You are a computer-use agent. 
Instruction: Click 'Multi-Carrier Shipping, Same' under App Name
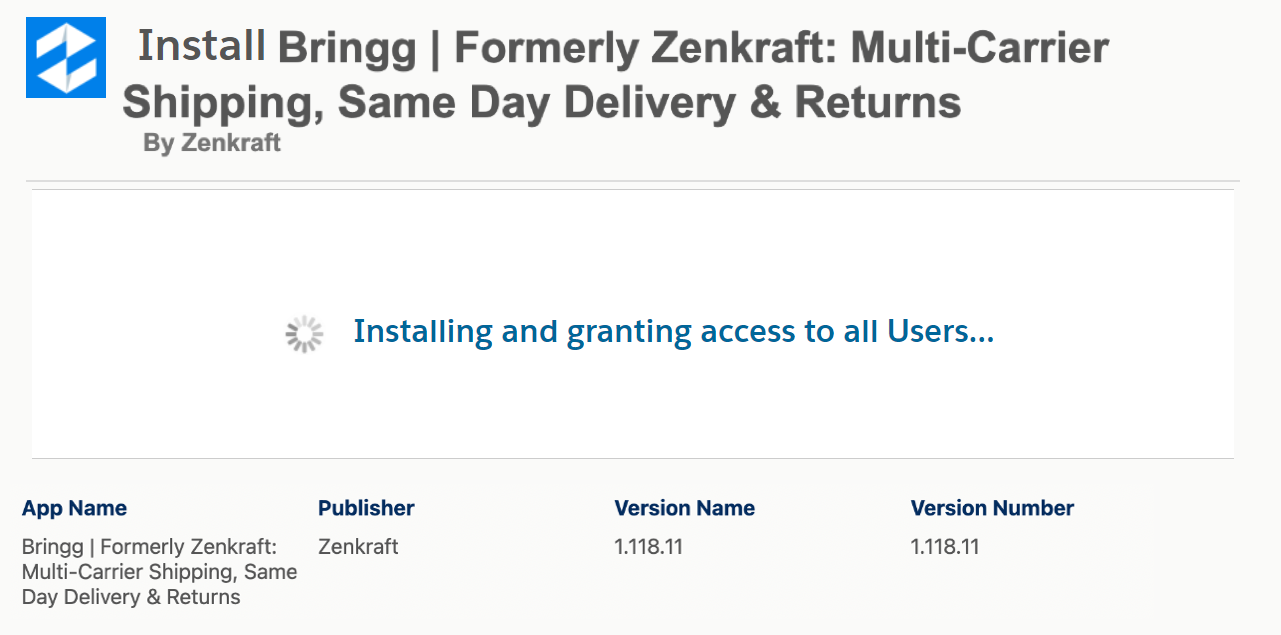159,572
